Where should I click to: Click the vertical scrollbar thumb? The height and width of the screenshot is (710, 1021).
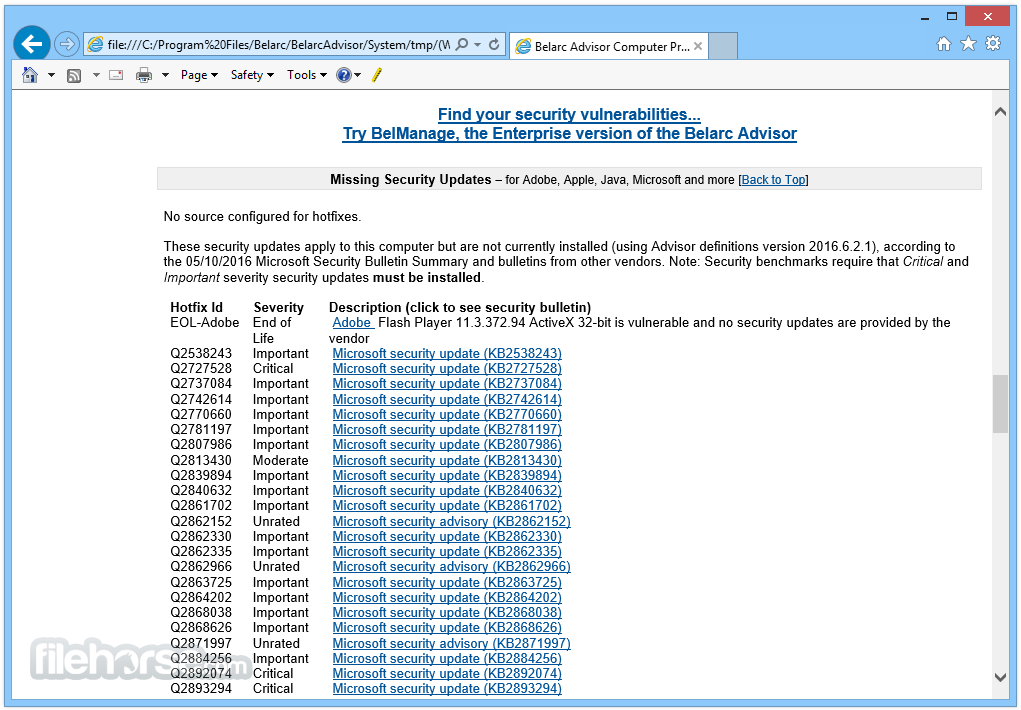click(1000, 404)
